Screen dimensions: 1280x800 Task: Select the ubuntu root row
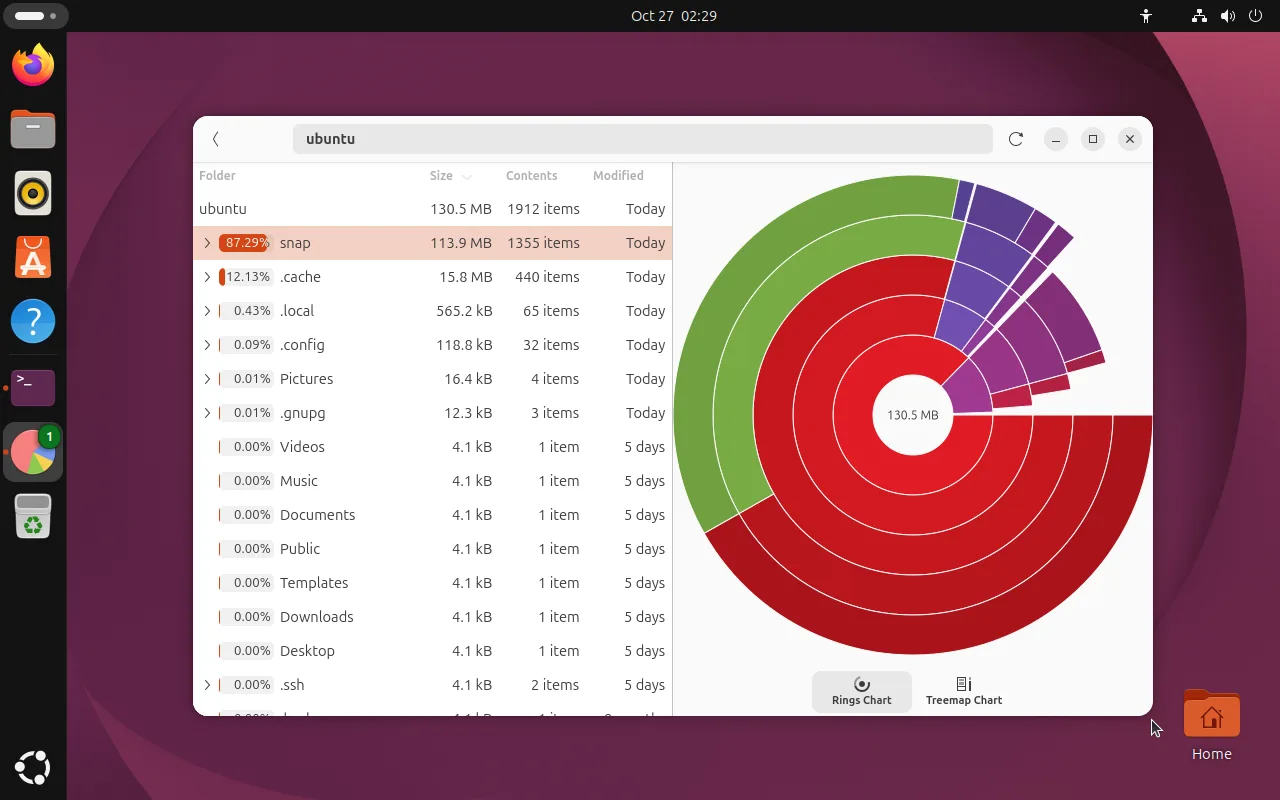[x=432, y=209]
